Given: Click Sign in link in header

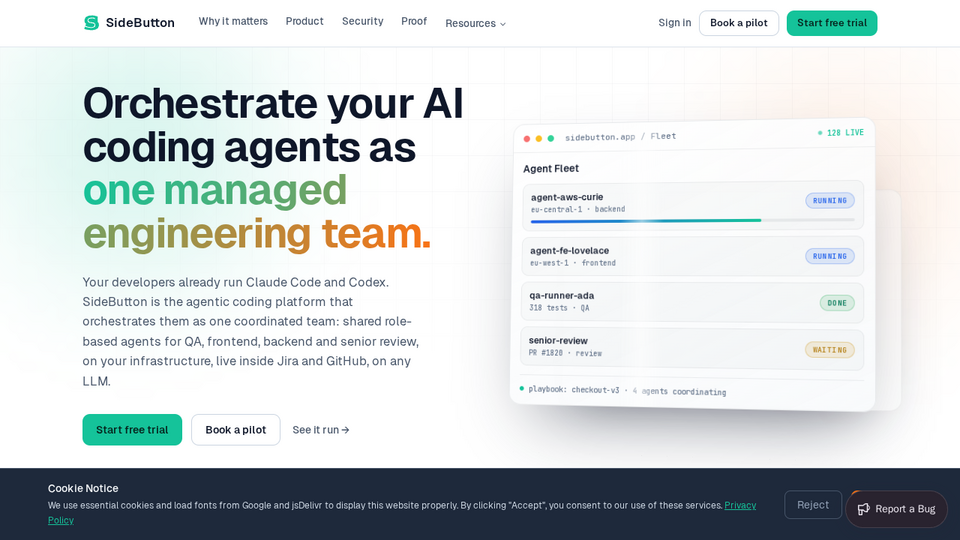Looking at the screenshot, I should [x=675, y=23].
